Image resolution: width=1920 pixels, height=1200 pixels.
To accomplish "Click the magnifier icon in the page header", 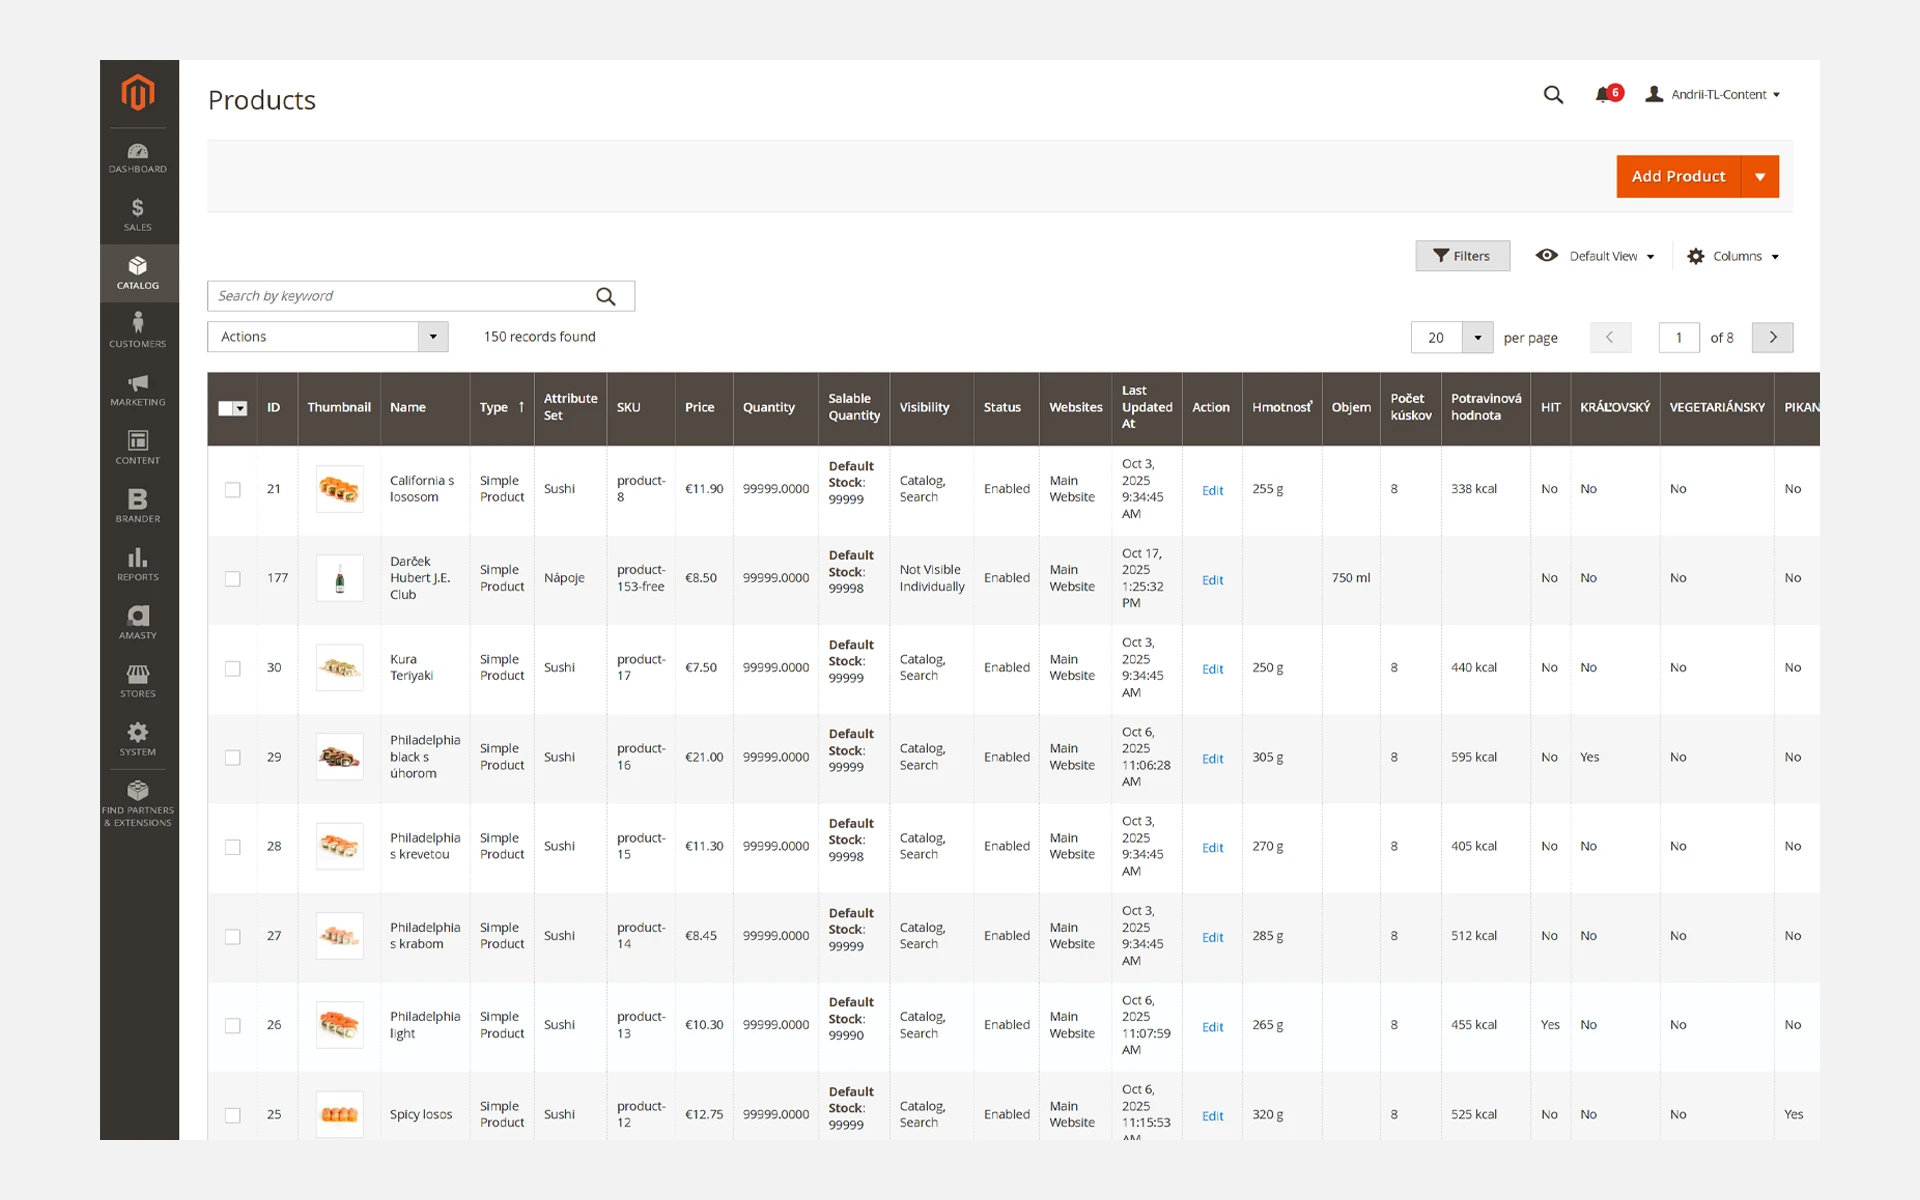I will coord(1553,94).
